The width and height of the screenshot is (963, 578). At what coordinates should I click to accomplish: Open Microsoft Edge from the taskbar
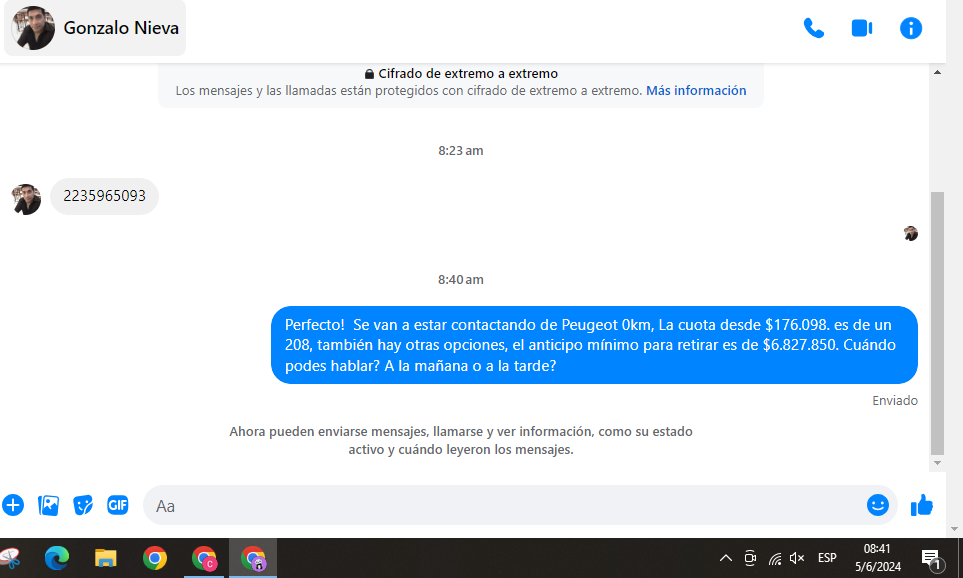[x=57, y=558]
